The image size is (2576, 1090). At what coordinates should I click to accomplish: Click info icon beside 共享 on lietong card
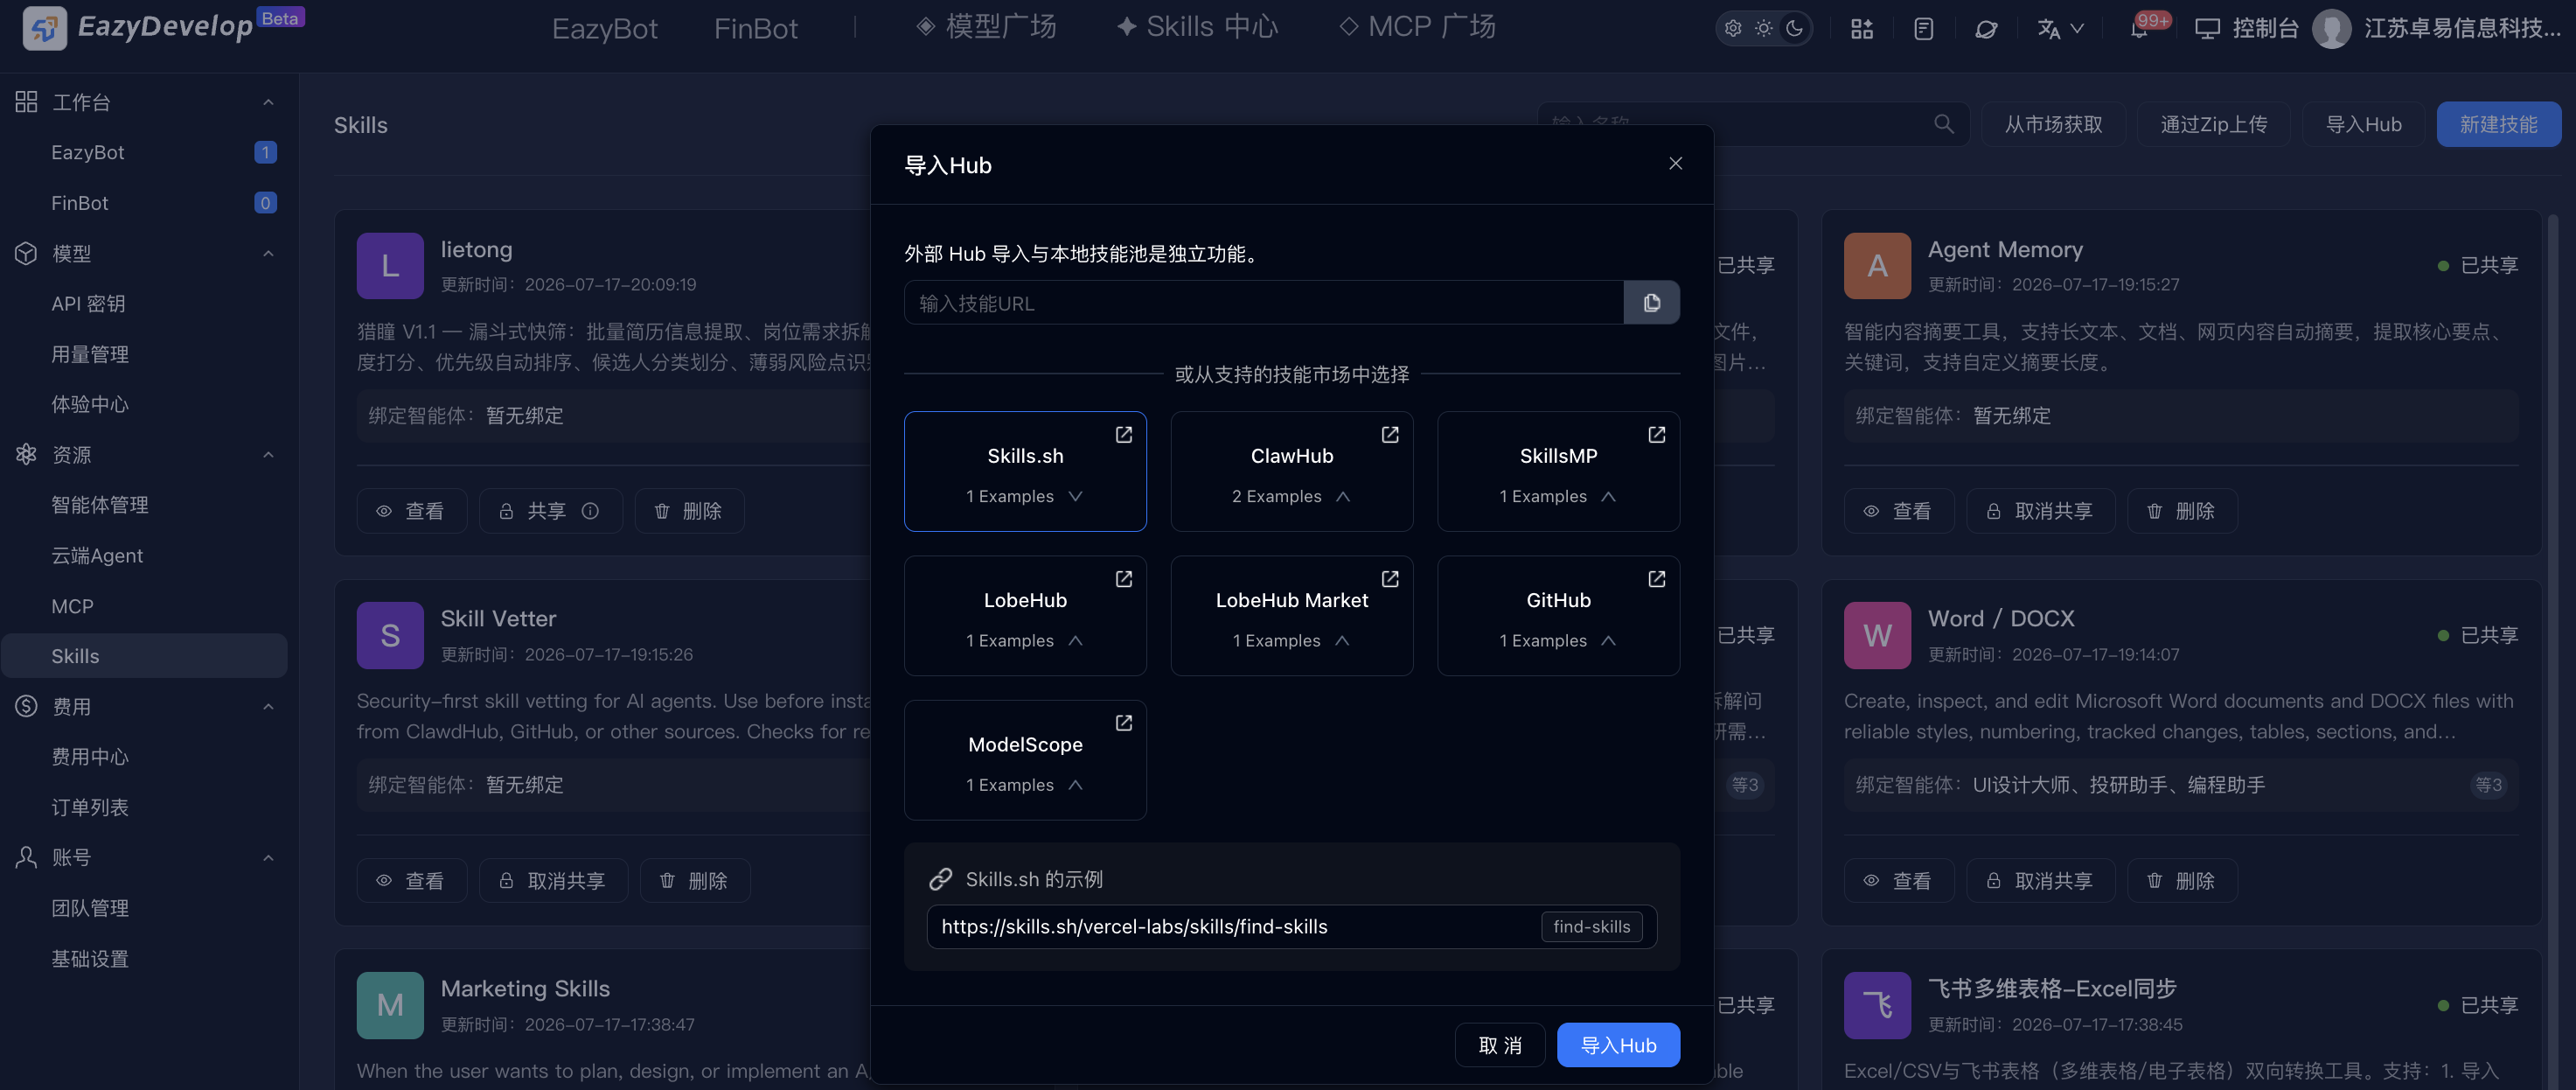pyautogui.click(x=590, y=511)
